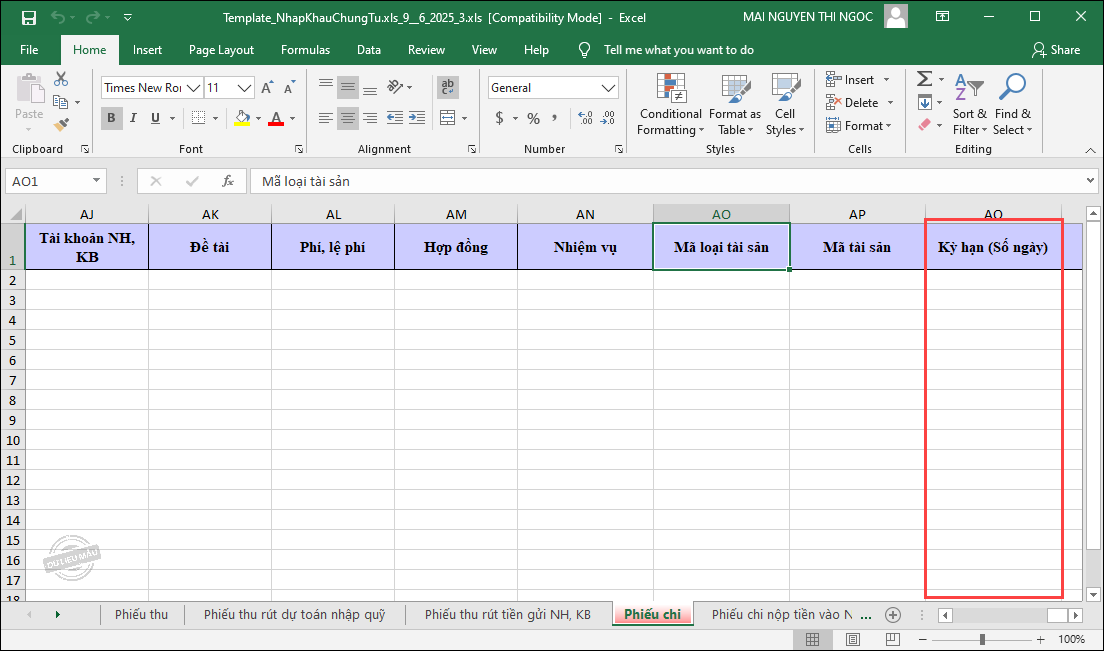Open the Phiếu thu sheet tab
Screen dimensions: 1104x651
pyautogui.click(x=142, y=614)
